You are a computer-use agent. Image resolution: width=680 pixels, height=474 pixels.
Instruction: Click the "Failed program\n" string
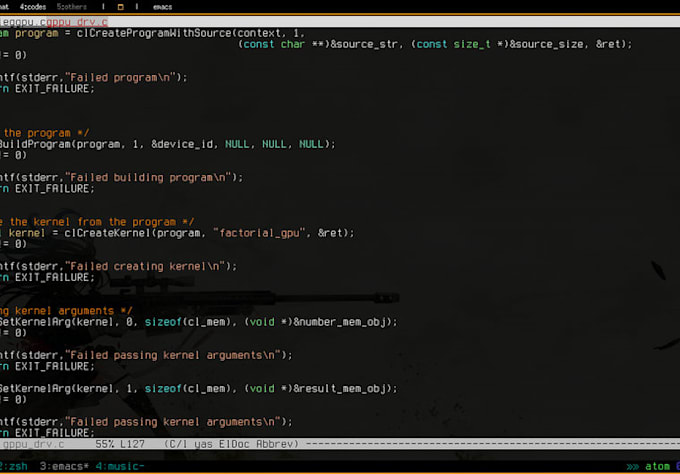[x=120, y=78]
